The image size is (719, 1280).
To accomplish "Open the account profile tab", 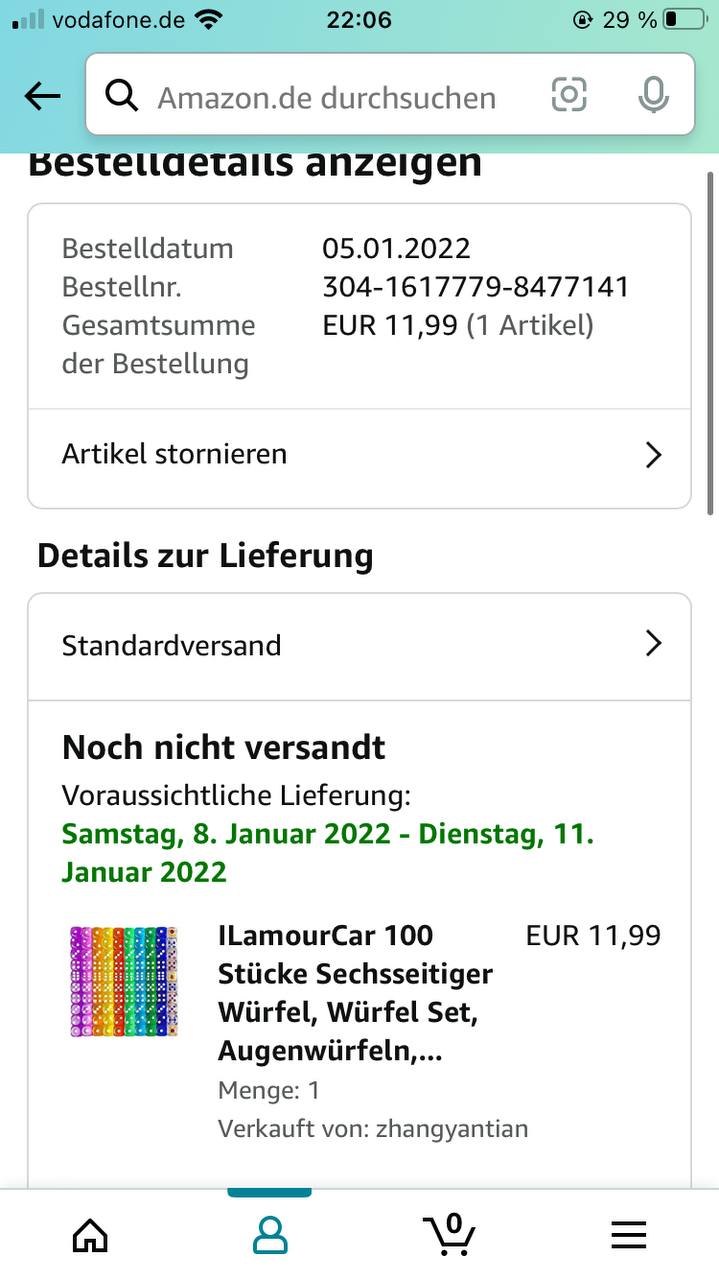I will point(270,1235).
